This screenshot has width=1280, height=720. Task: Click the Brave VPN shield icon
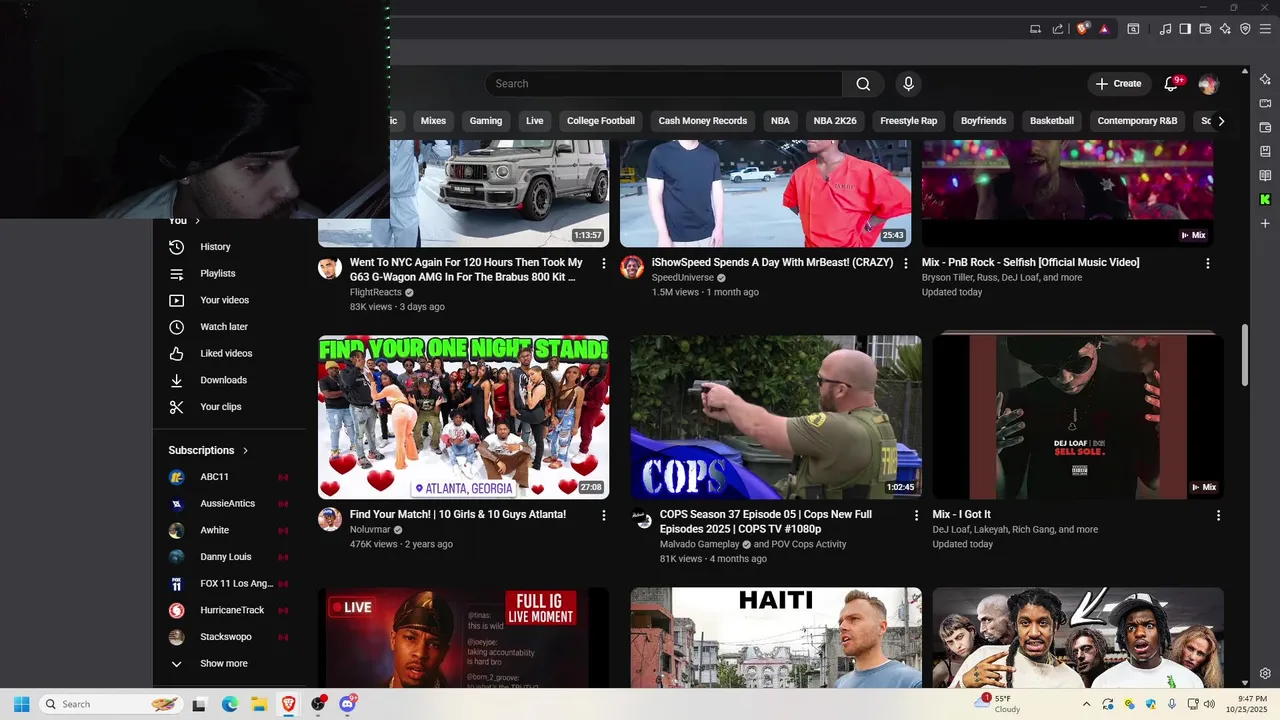click(1245, 29)
